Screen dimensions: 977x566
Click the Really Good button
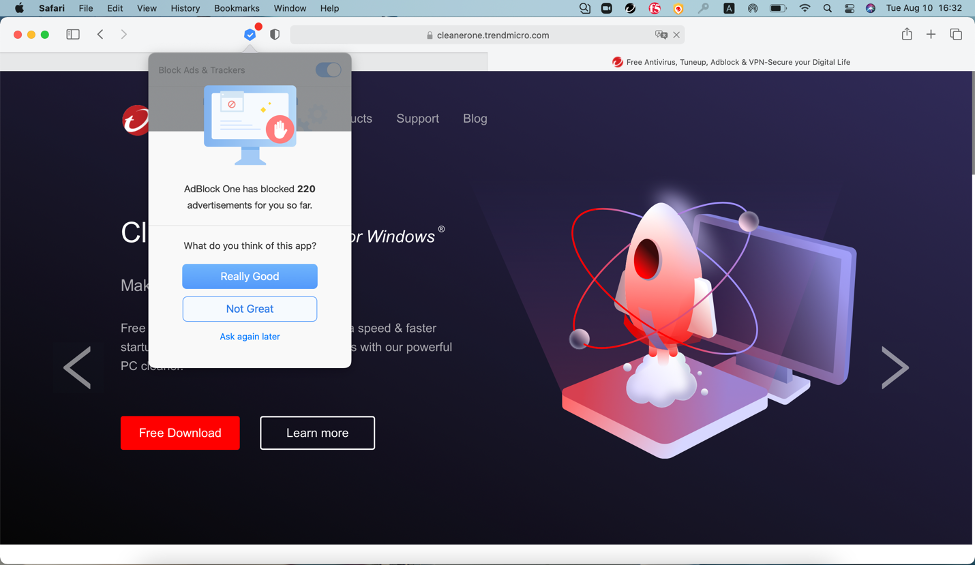pos(250,277)
